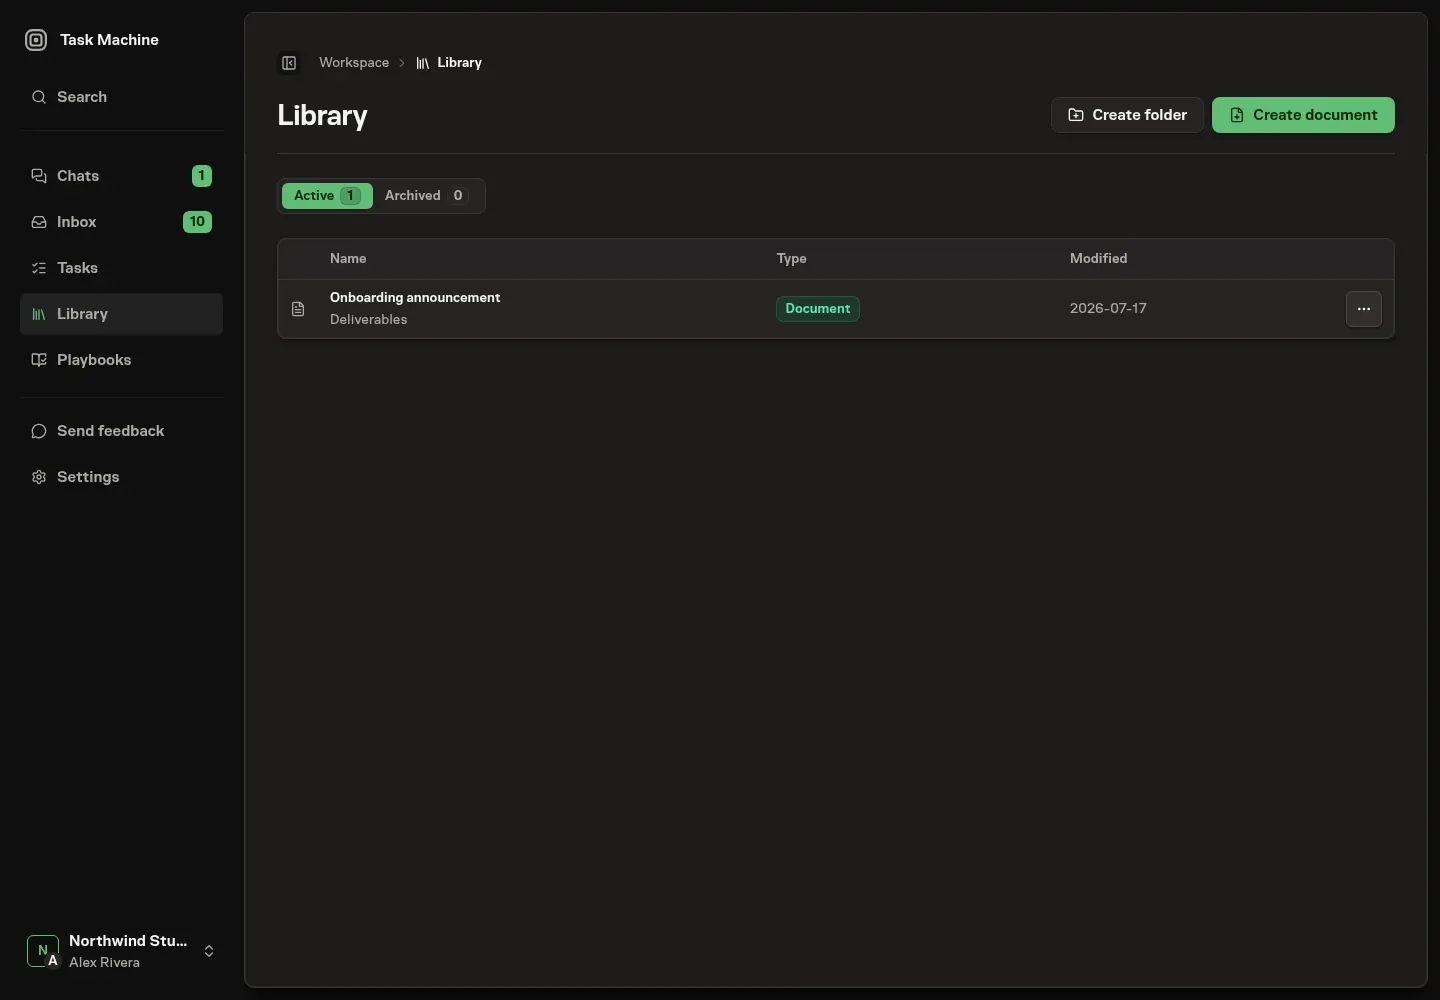Click the Alex Rivera user name
This screenshot has height=1000, width=1440.
pyautogui.click(x=104, y=963)
